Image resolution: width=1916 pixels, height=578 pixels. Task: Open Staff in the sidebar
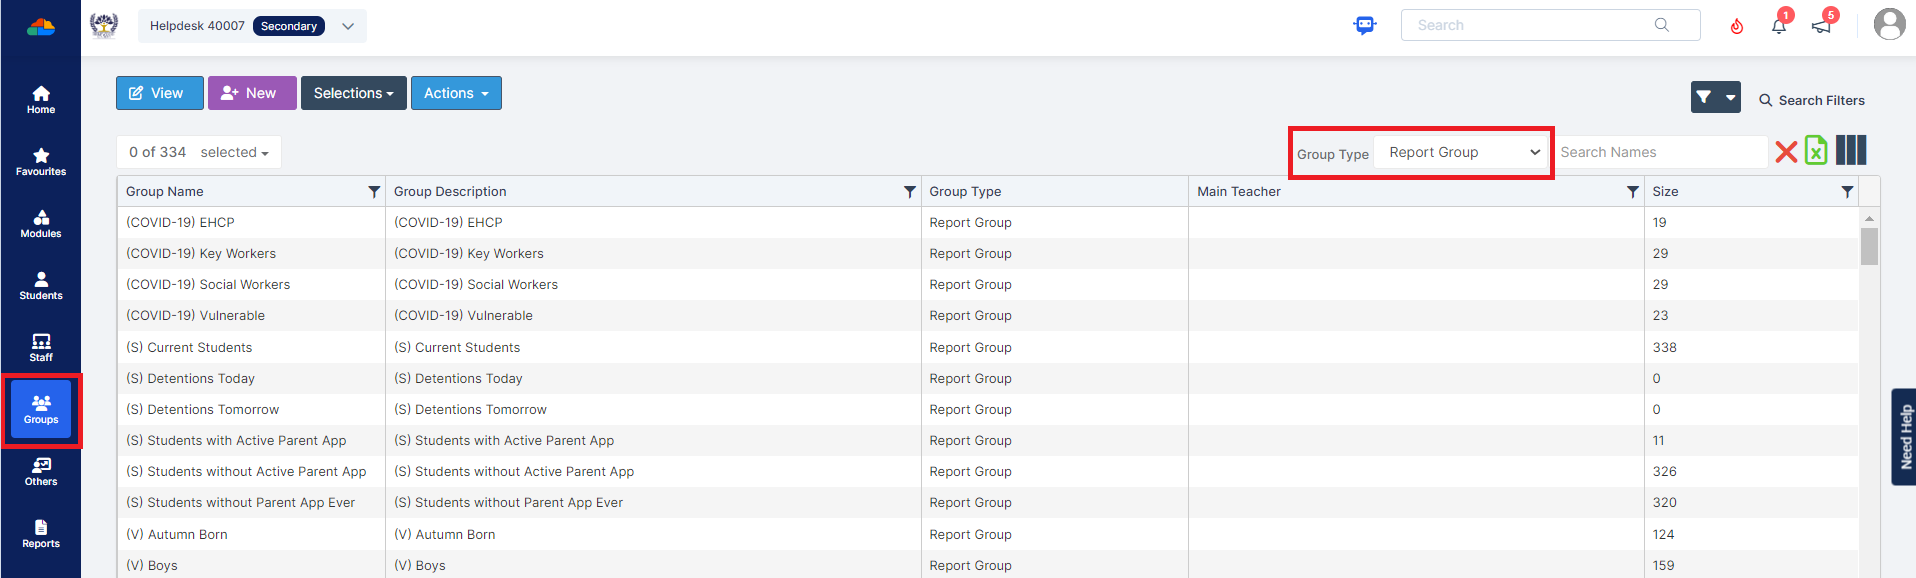point(41,348)
